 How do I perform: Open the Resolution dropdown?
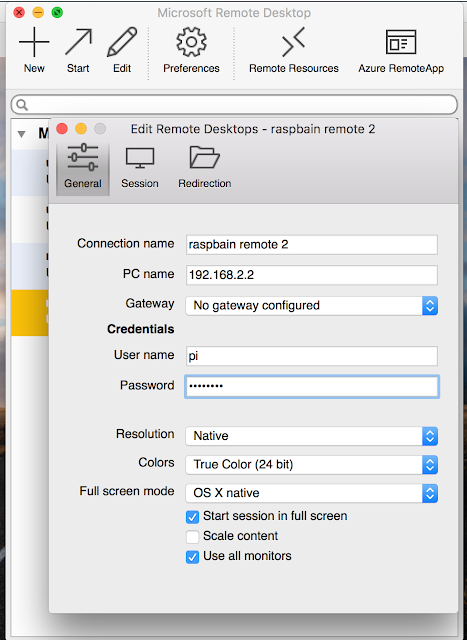click(x=312, y=436)
